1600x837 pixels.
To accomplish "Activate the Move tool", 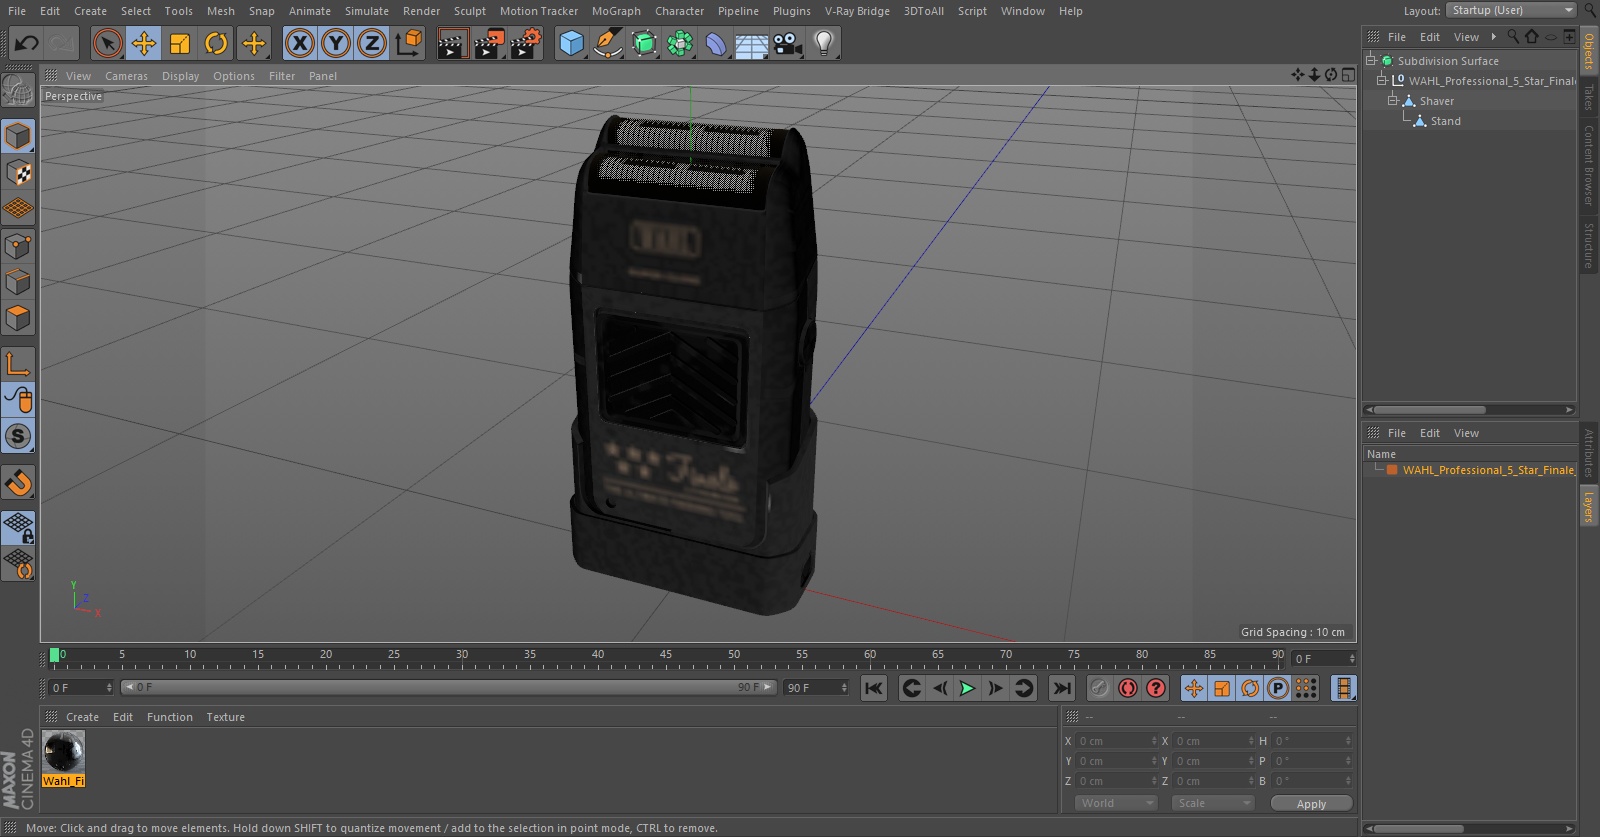I will tap(144, 43).
